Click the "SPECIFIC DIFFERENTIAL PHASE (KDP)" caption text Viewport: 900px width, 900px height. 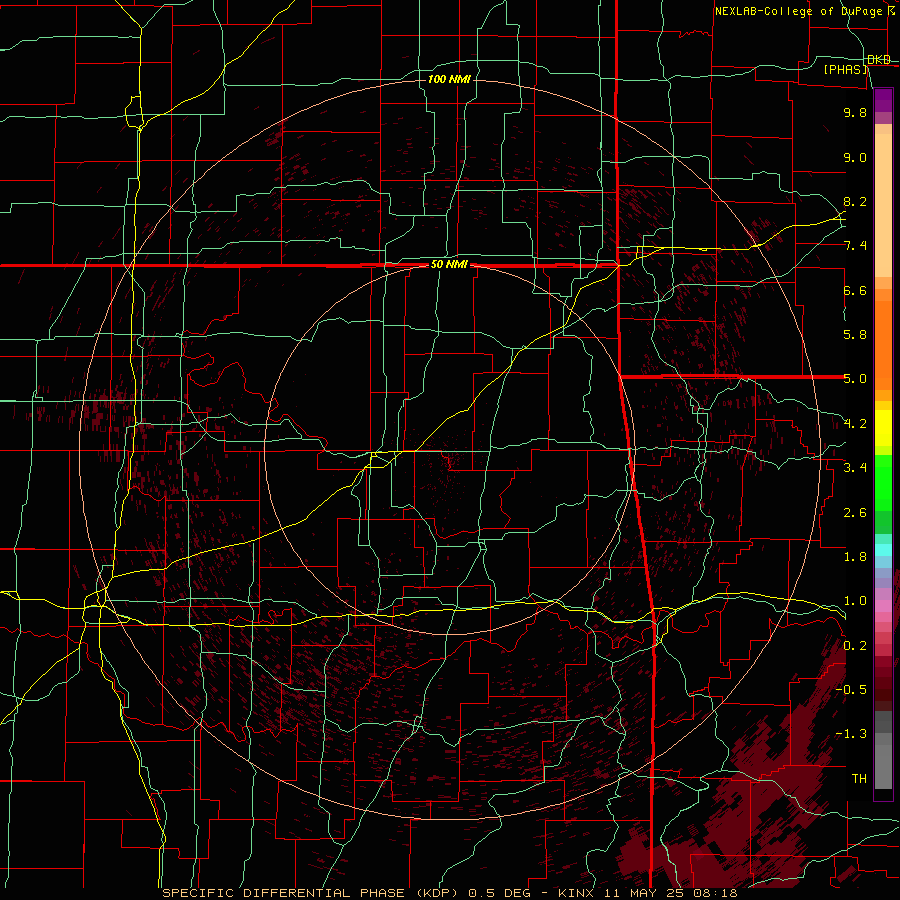(312, 893)
